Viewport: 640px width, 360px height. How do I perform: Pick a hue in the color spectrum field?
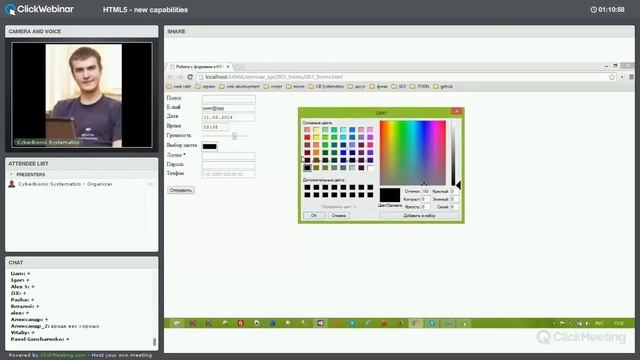tap(413, 153)
